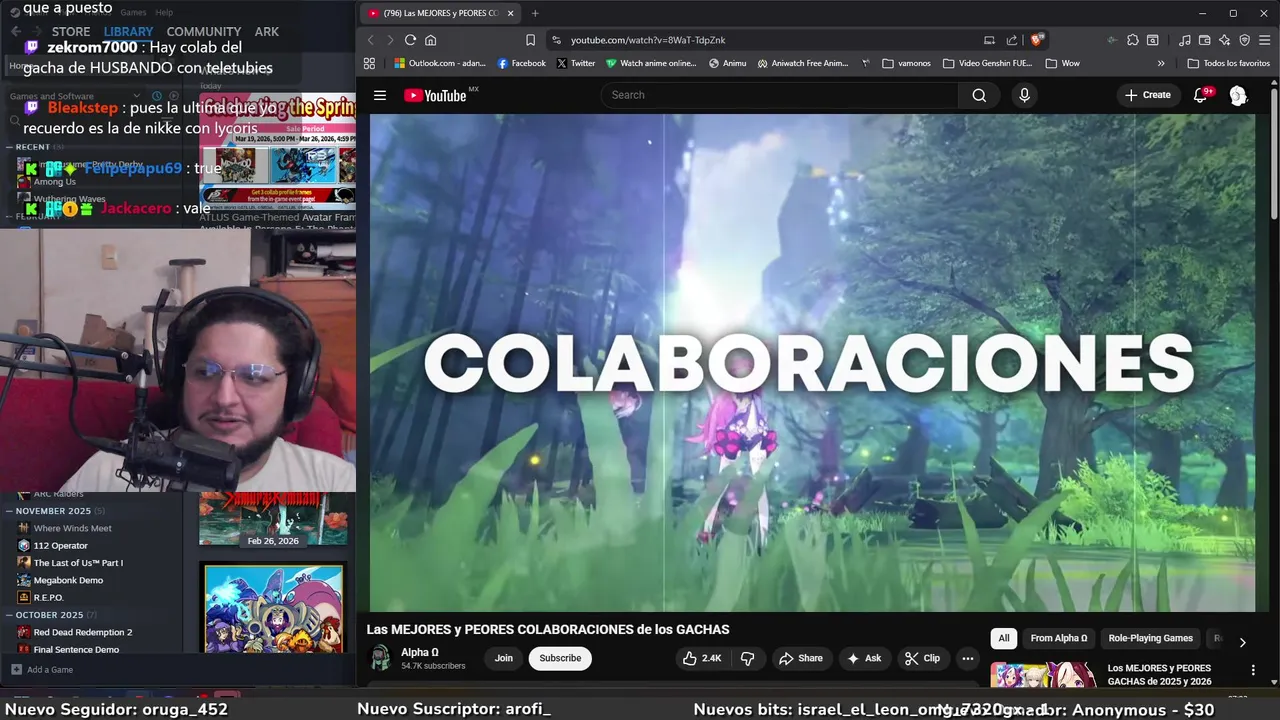This screenshot has height=720, width=1280.
Task: Open site settings icon in address bar
Action: pyautogui.click(x=555, y=40)
